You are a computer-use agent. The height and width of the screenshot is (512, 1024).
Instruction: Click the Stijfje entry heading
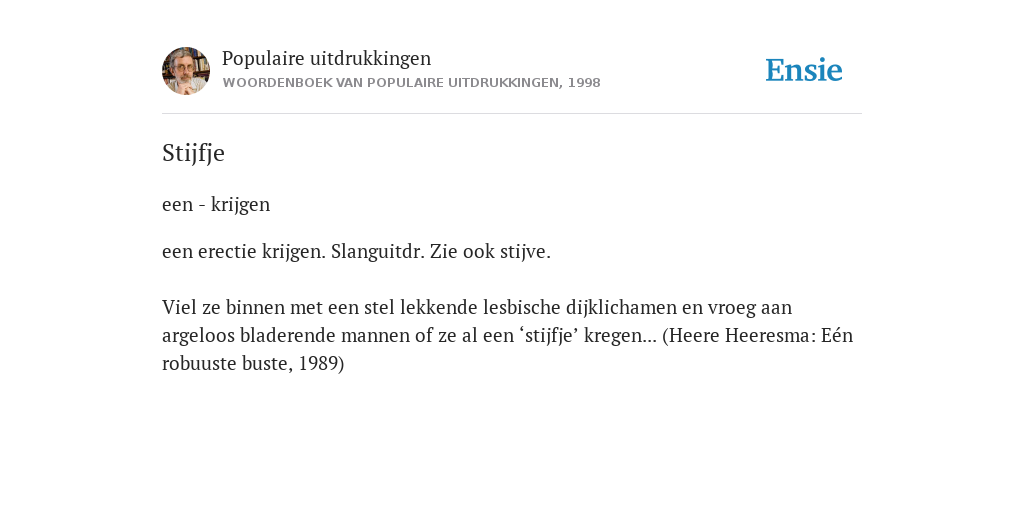193,153
